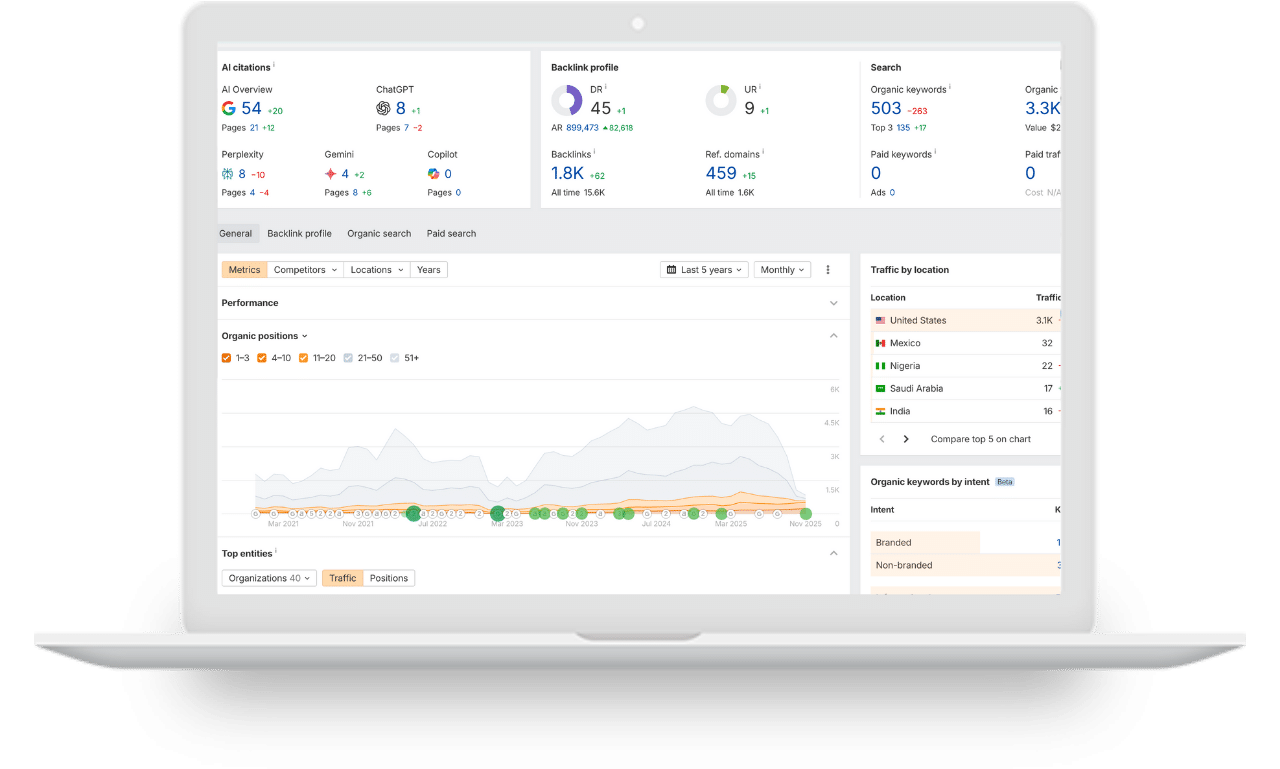Uncheck the 1–3 positions checkbox
1280x769 pixels.
(226, 357)
